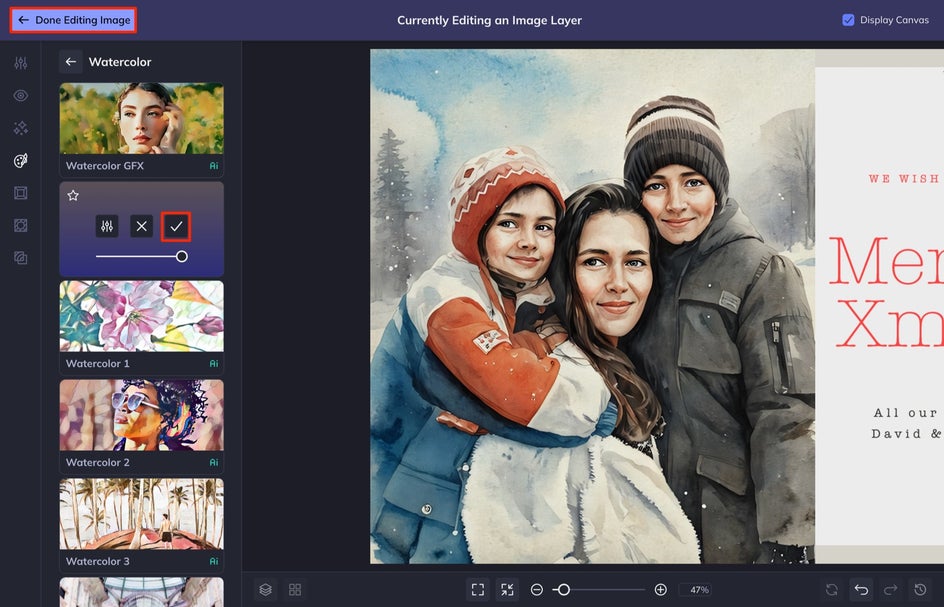Click the zoom slider handle
This screenshot has width=944, height=607.
[564, 590]
